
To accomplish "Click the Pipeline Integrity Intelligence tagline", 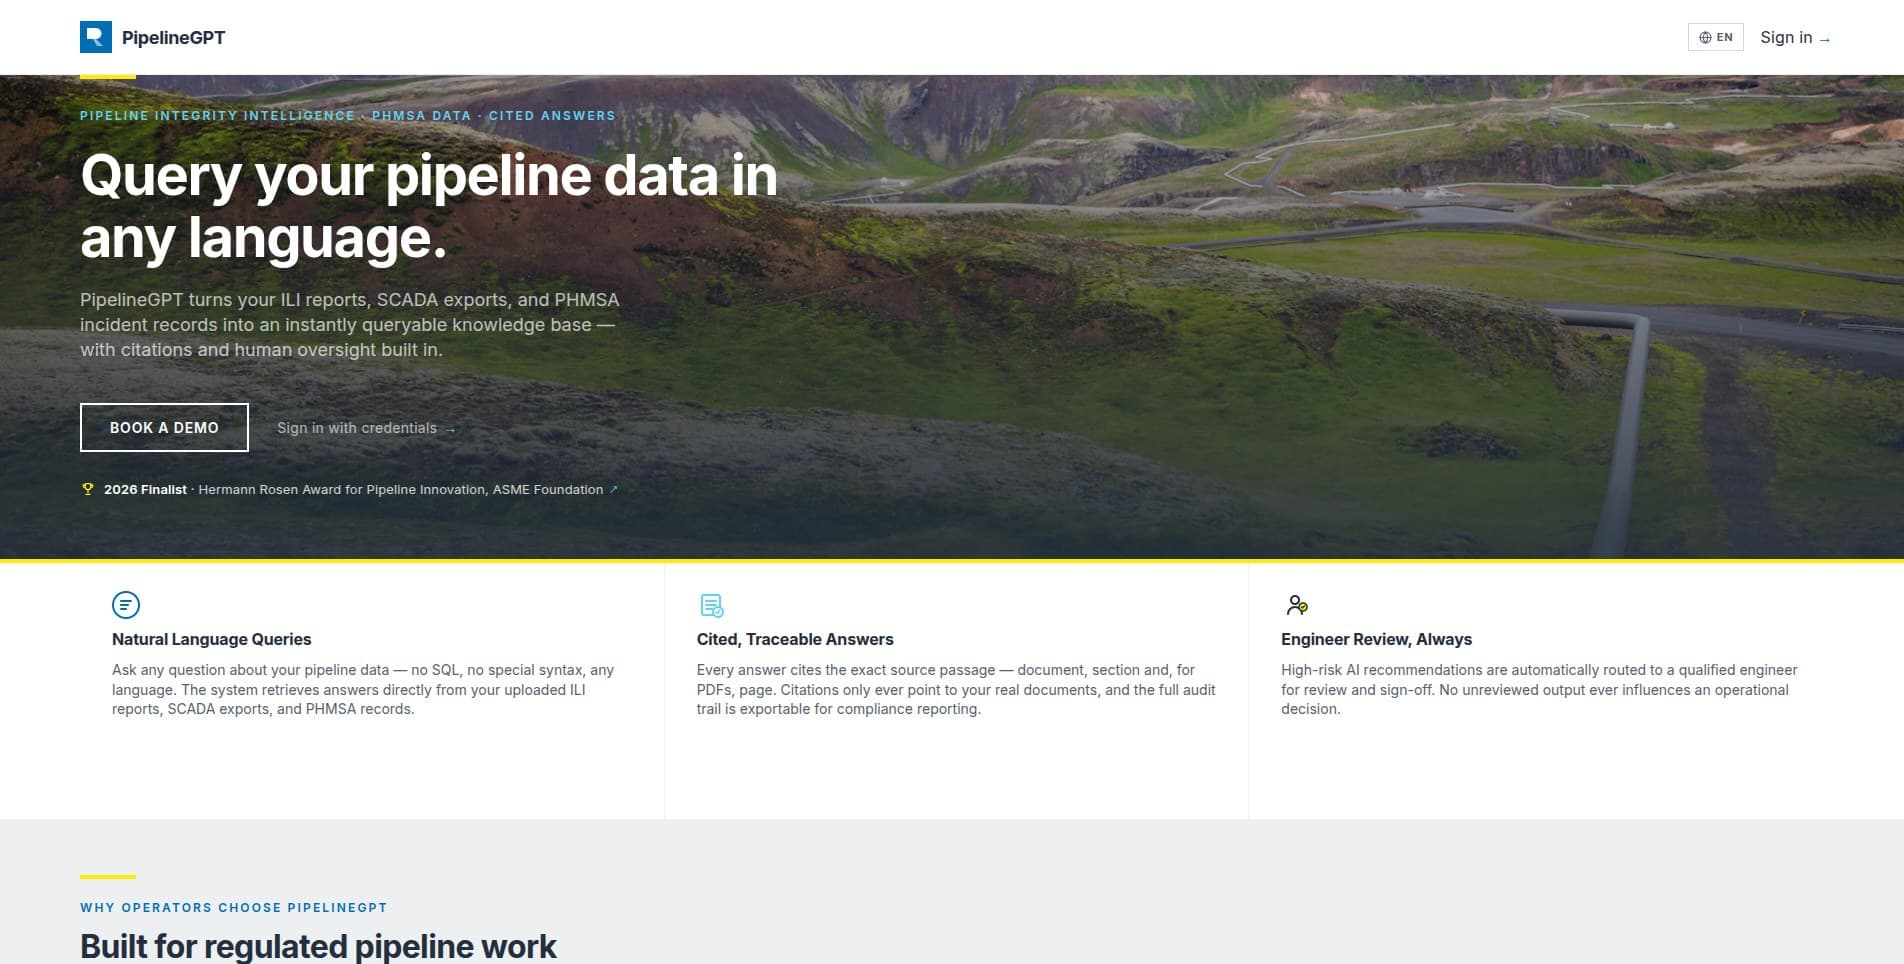I will pyautogui.click(x=348, y=116).
